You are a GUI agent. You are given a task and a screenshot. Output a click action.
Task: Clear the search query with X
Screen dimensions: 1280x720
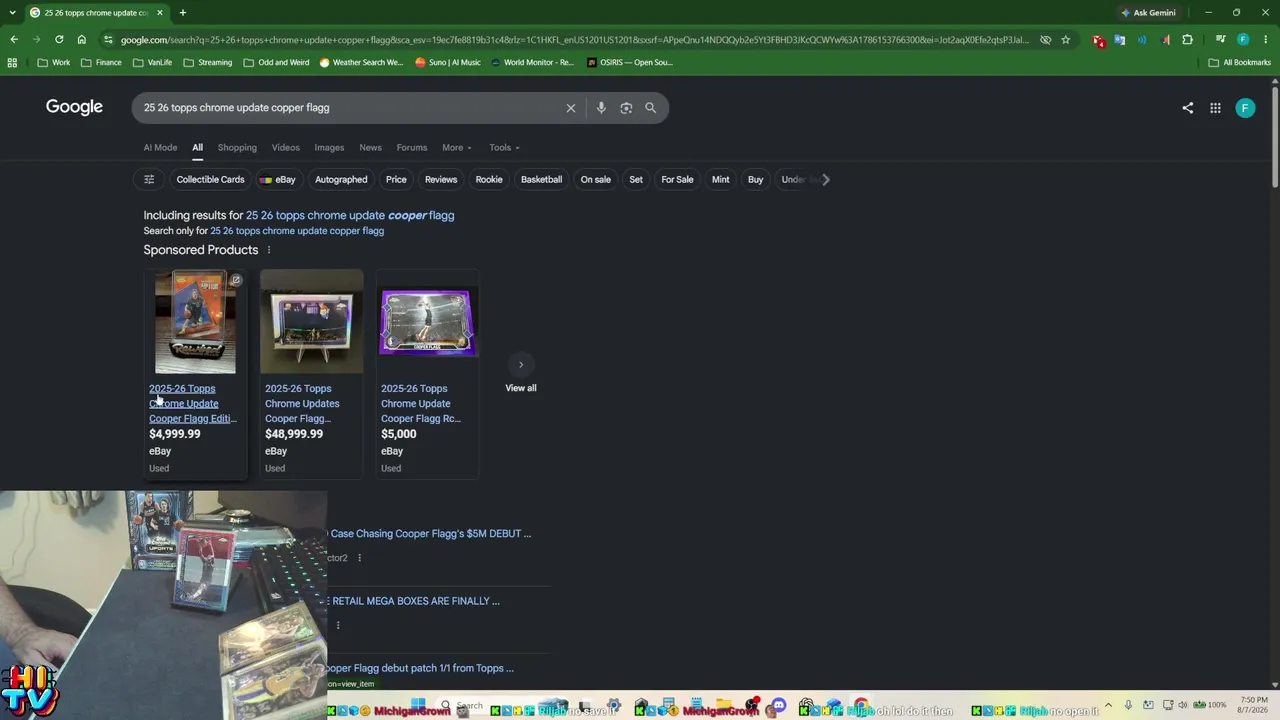[571, 108]
